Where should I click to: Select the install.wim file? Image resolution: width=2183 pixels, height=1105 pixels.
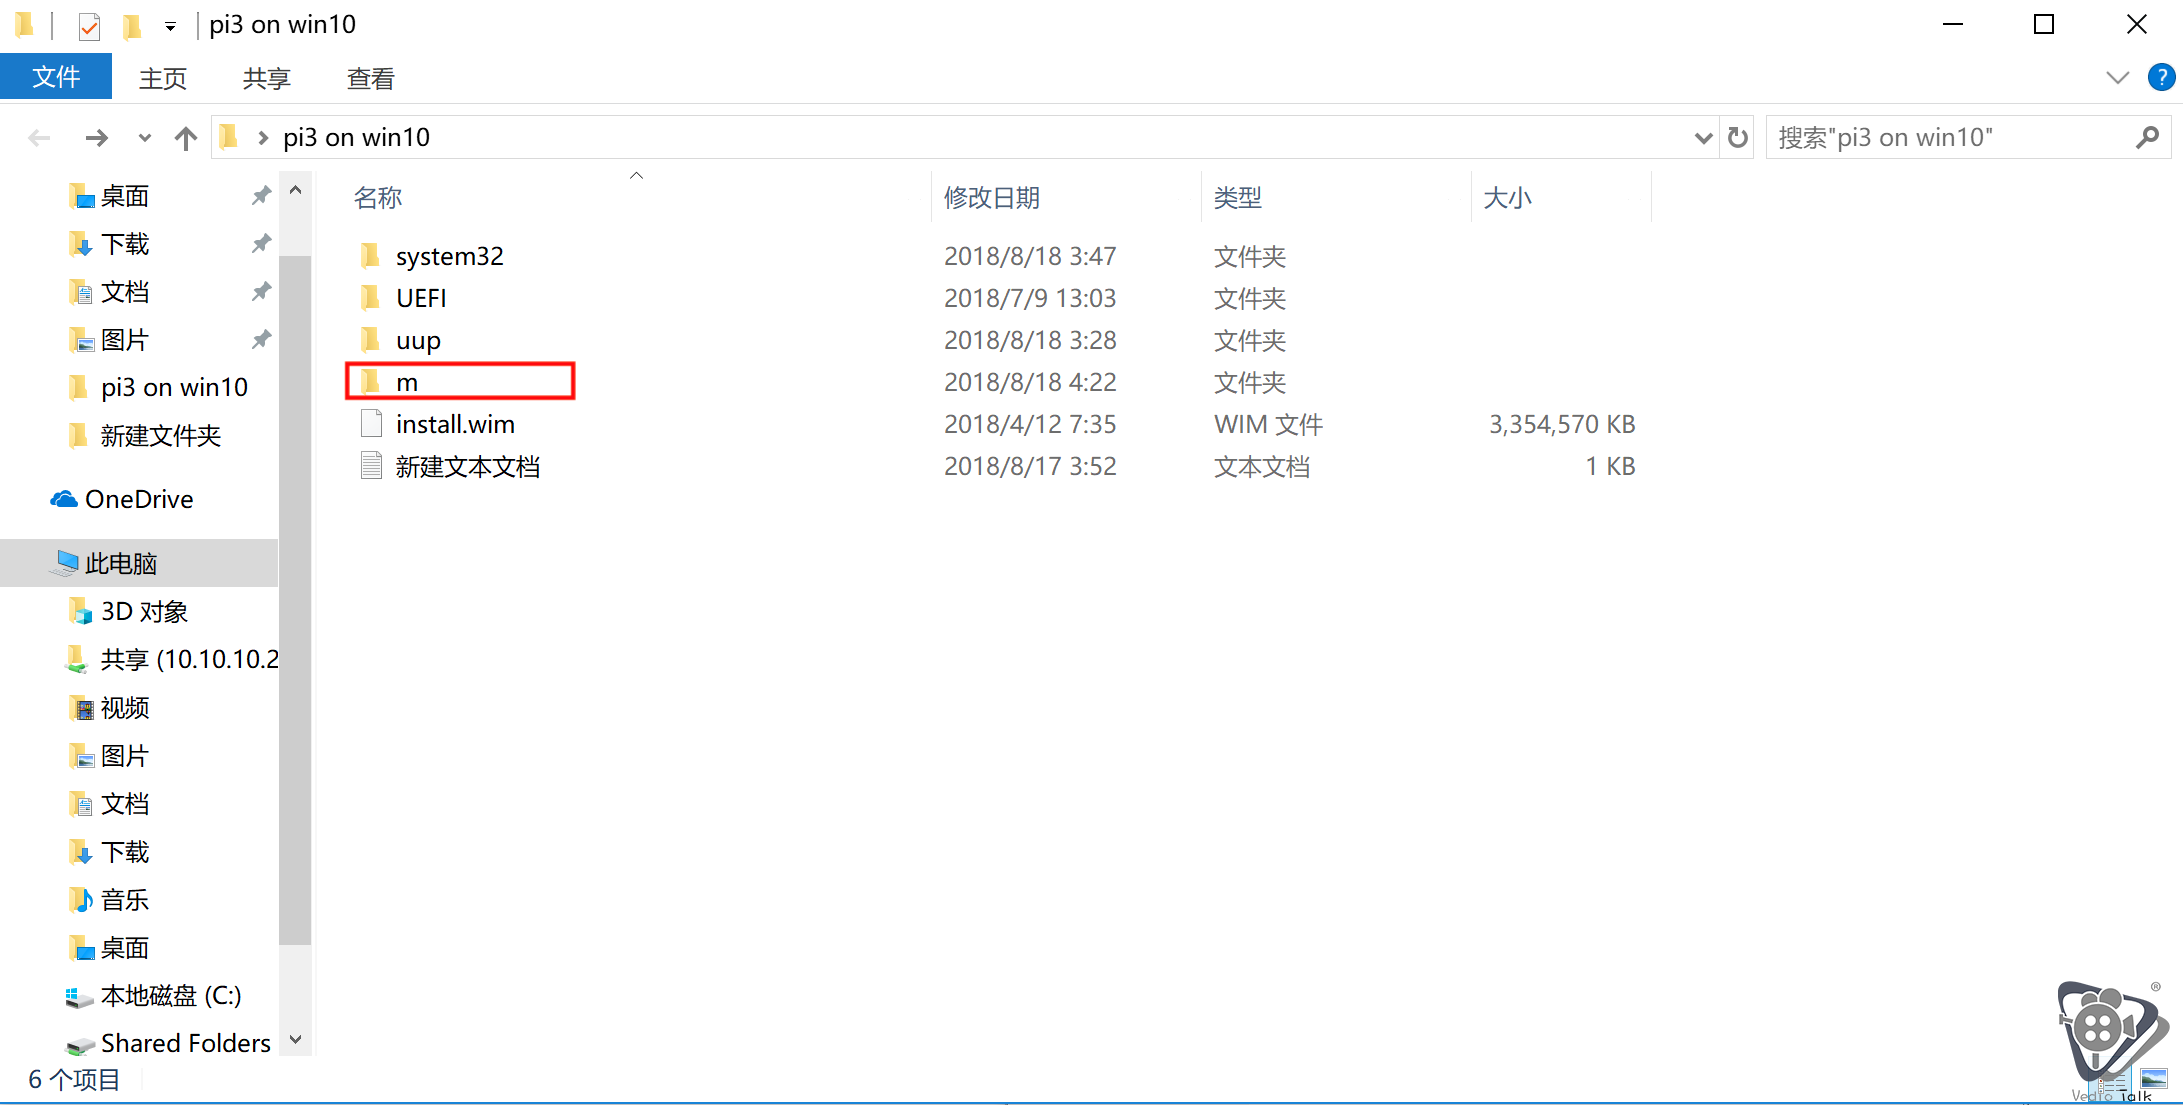tap(455, 424)
